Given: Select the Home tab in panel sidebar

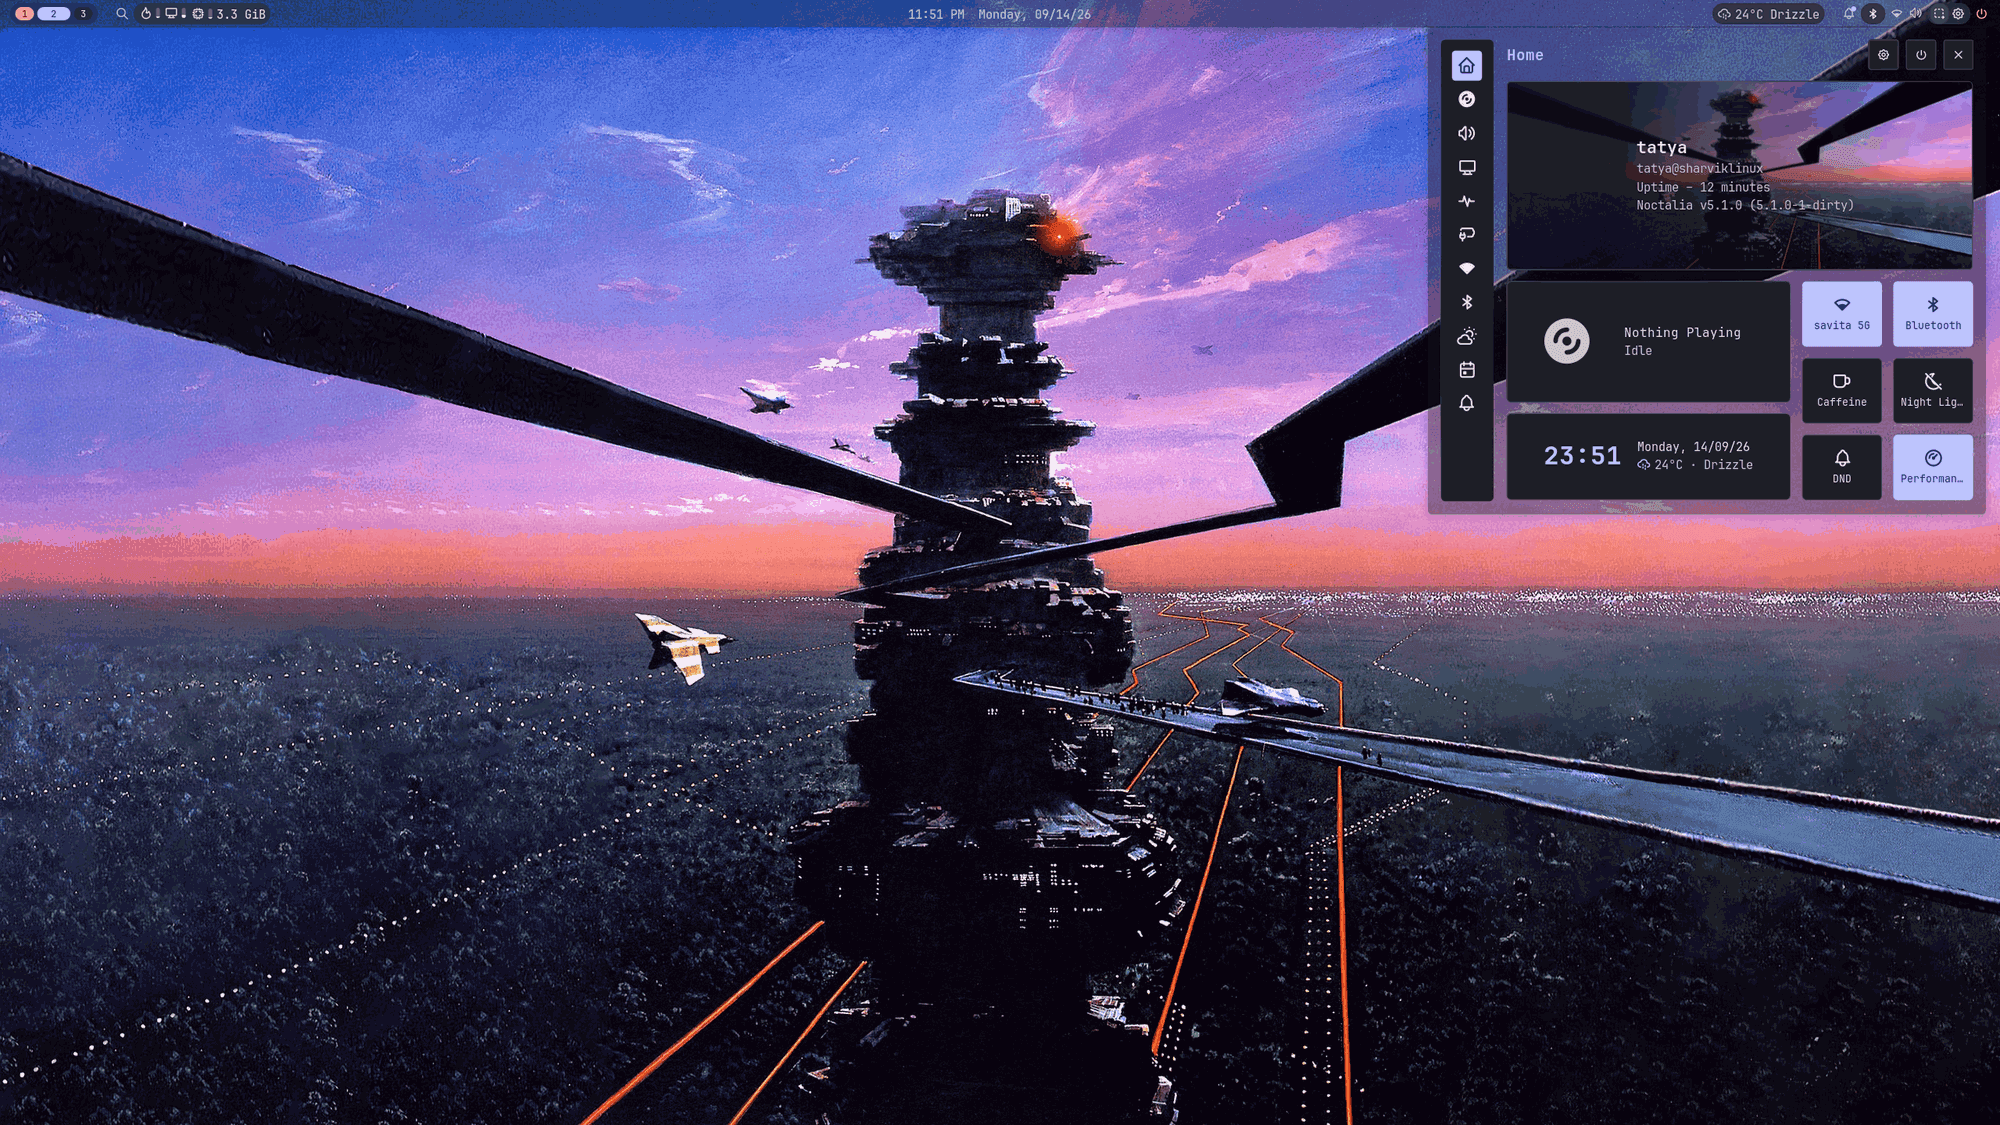Looking at the screenshot, I should pyautogui.click(x=1466, y=65).
